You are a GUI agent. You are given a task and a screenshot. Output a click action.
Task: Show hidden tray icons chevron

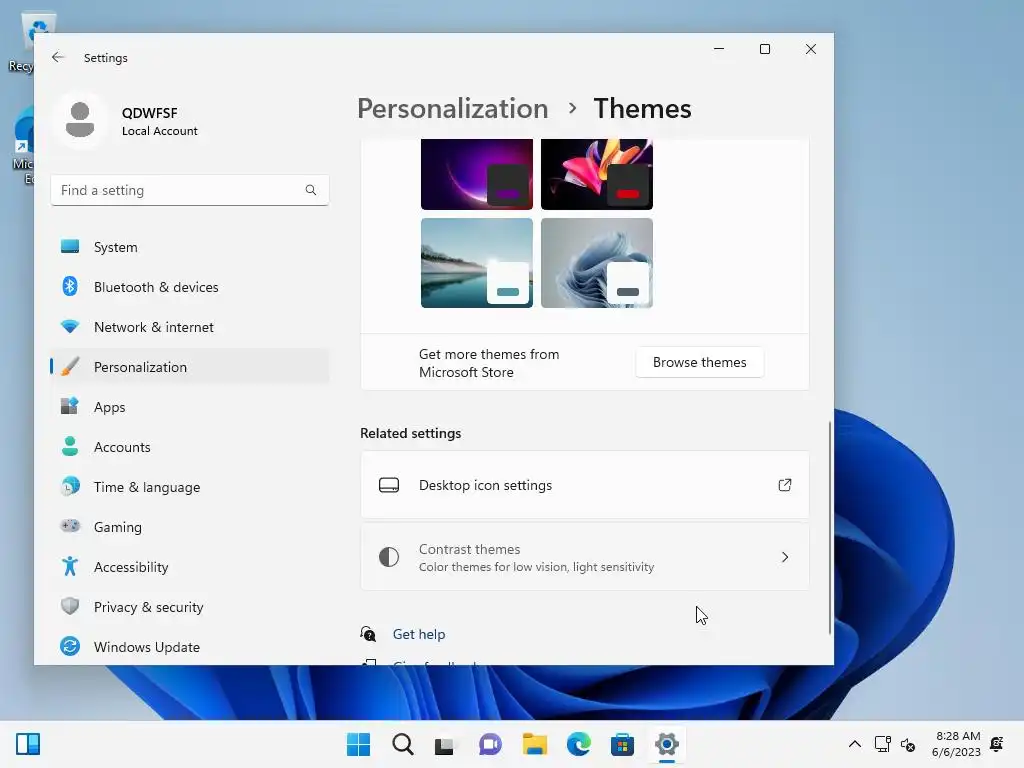(x=854, y=744)
